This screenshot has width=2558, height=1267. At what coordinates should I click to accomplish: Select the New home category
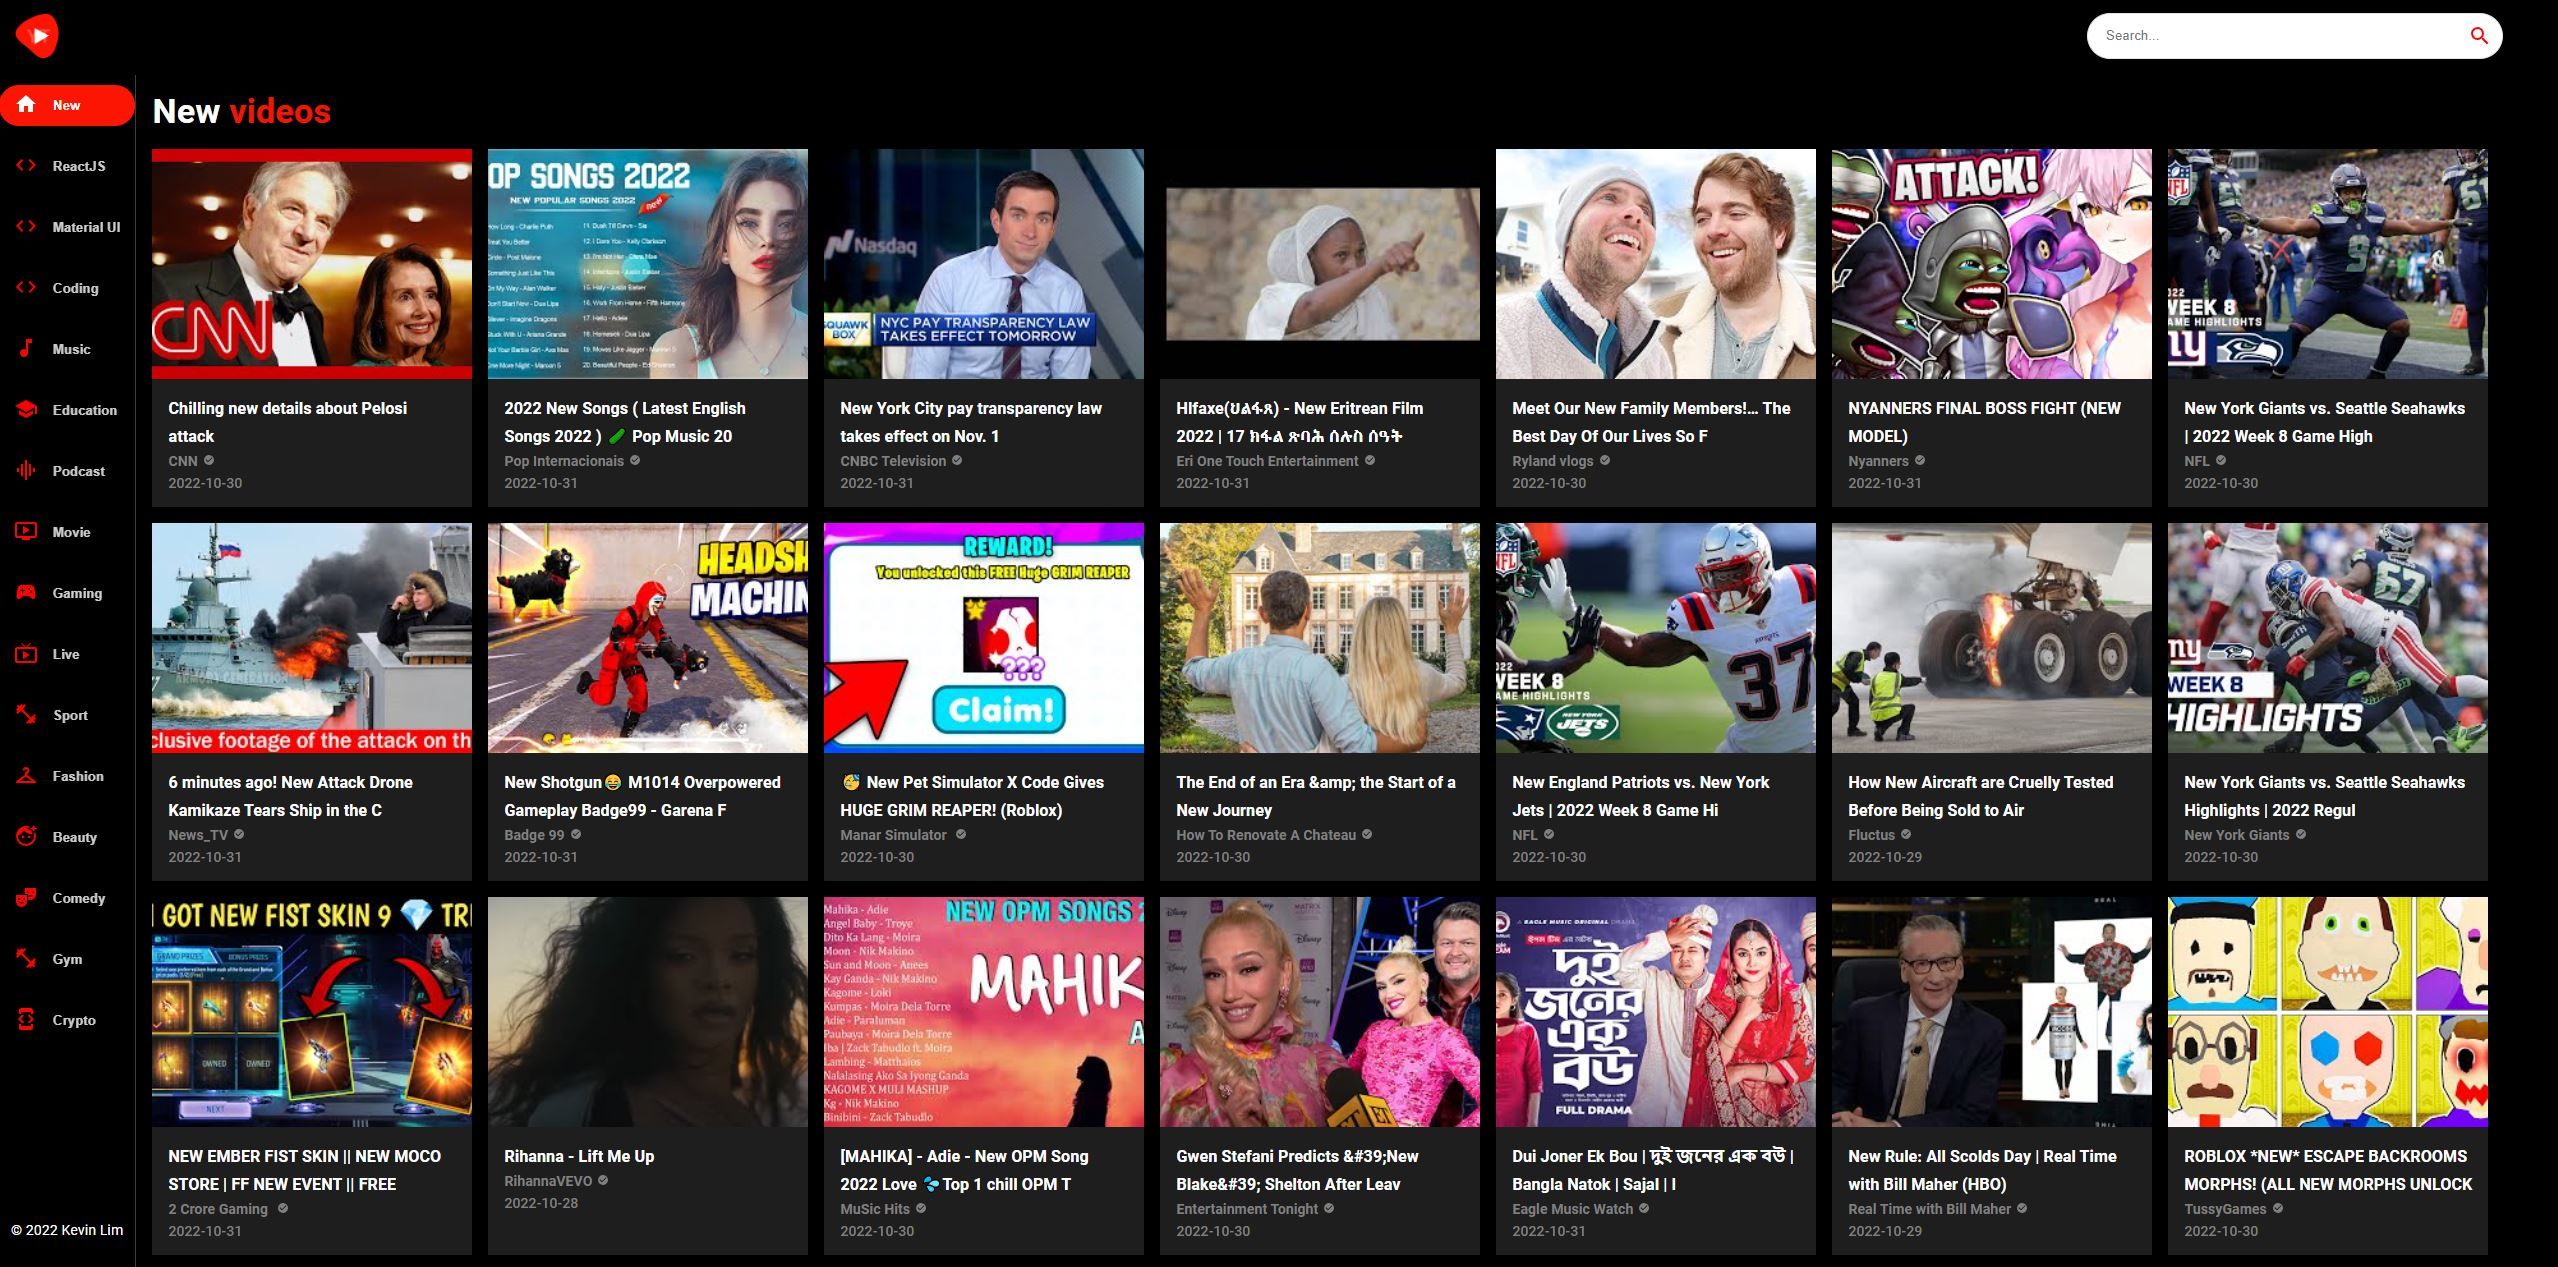[x=66, y=105]
